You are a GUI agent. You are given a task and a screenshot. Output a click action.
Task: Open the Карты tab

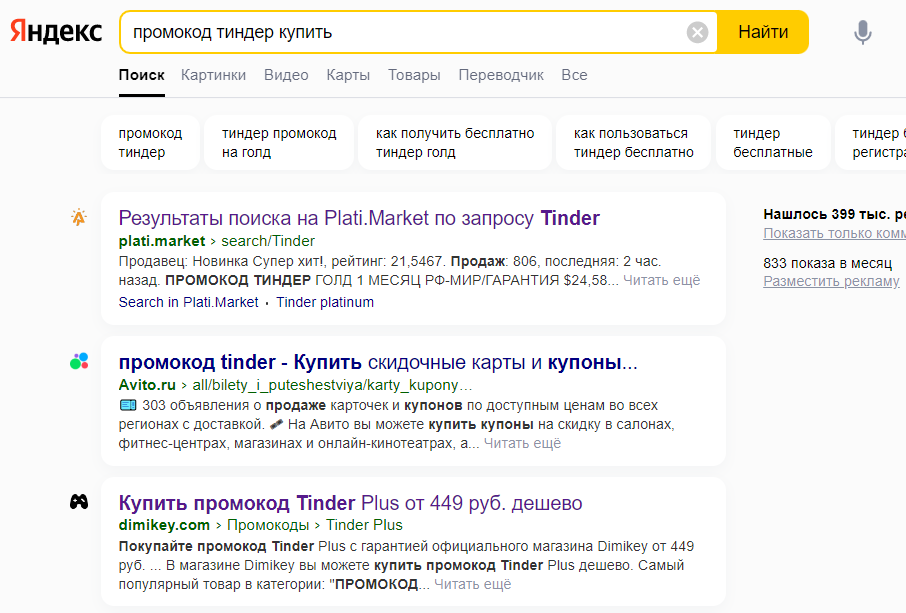tap(348, 75)
